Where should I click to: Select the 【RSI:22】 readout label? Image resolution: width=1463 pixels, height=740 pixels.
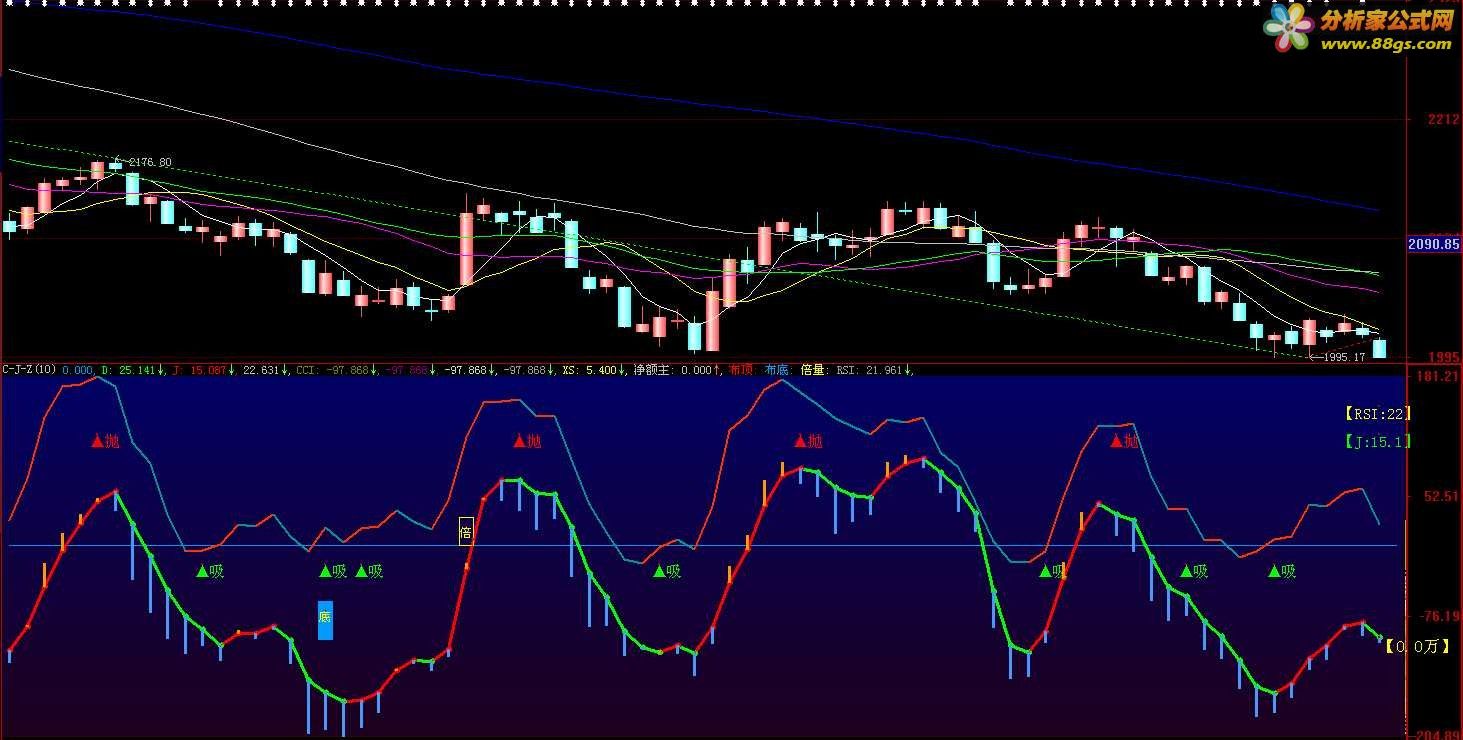point(1377,413)
